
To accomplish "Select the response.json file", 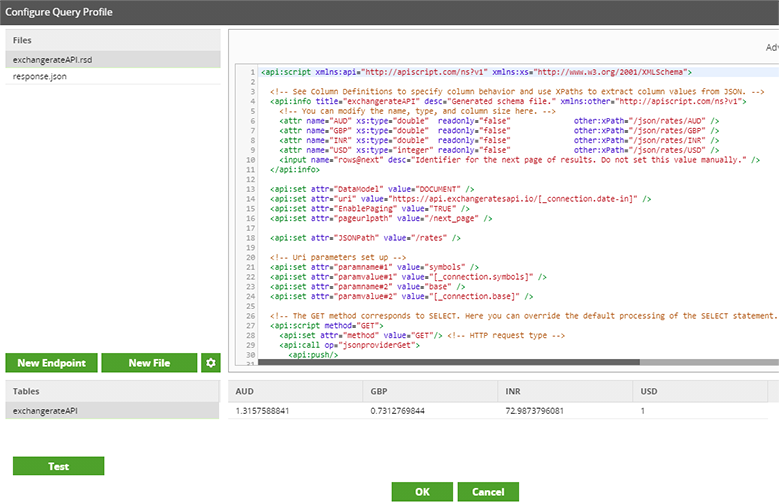I will 113,76.
